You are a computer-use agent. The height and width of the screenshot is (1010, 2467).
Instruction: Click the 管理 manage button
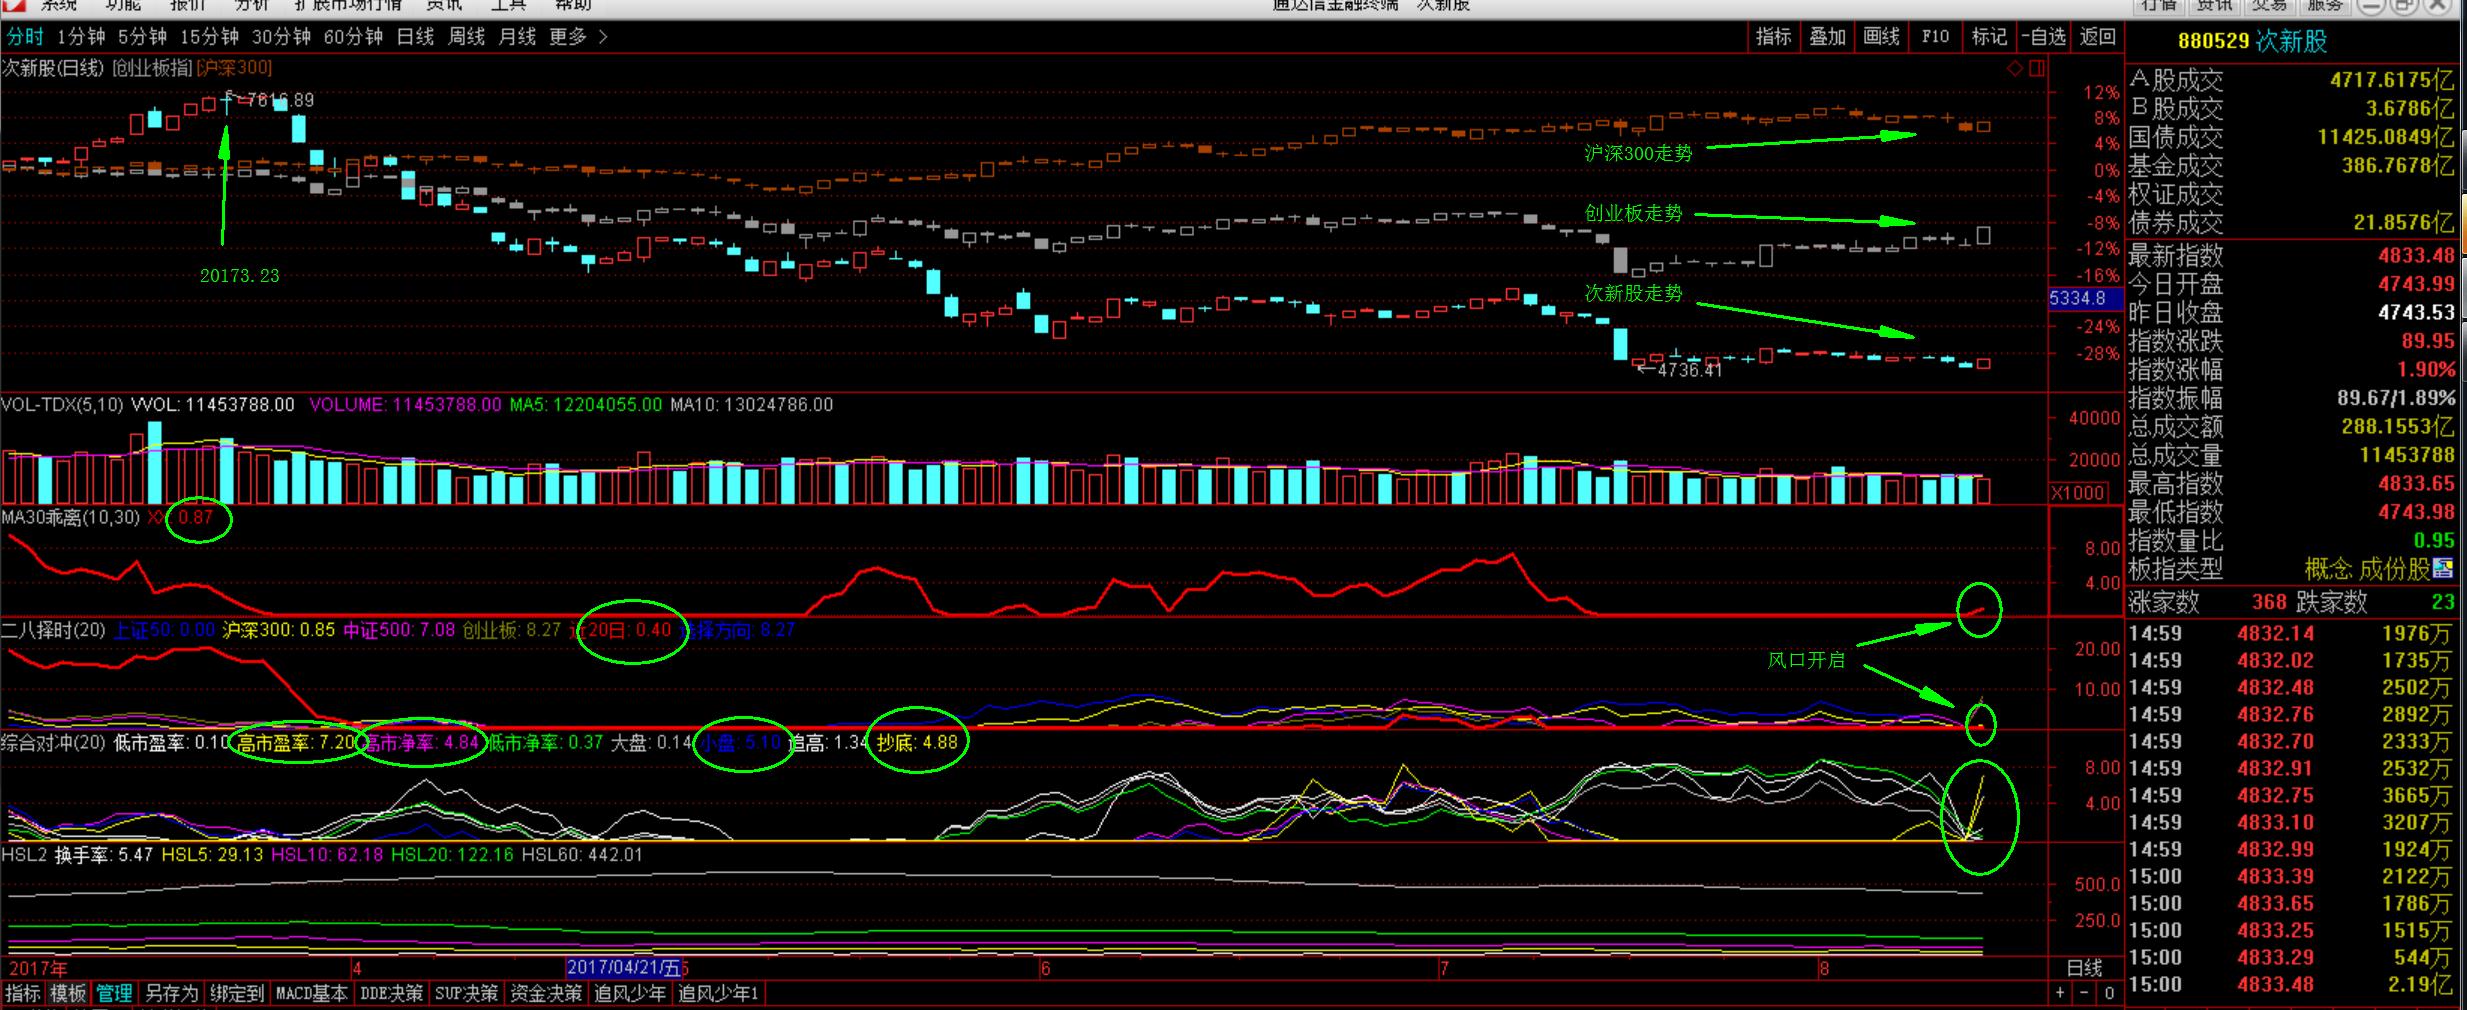[114, 993]
